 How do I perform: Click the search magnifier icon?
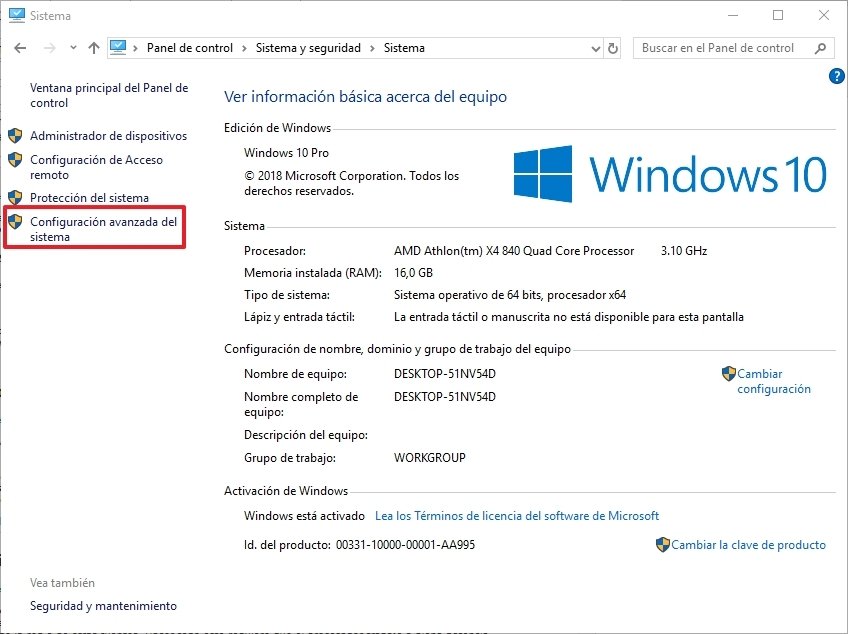(x=820, y=48)
